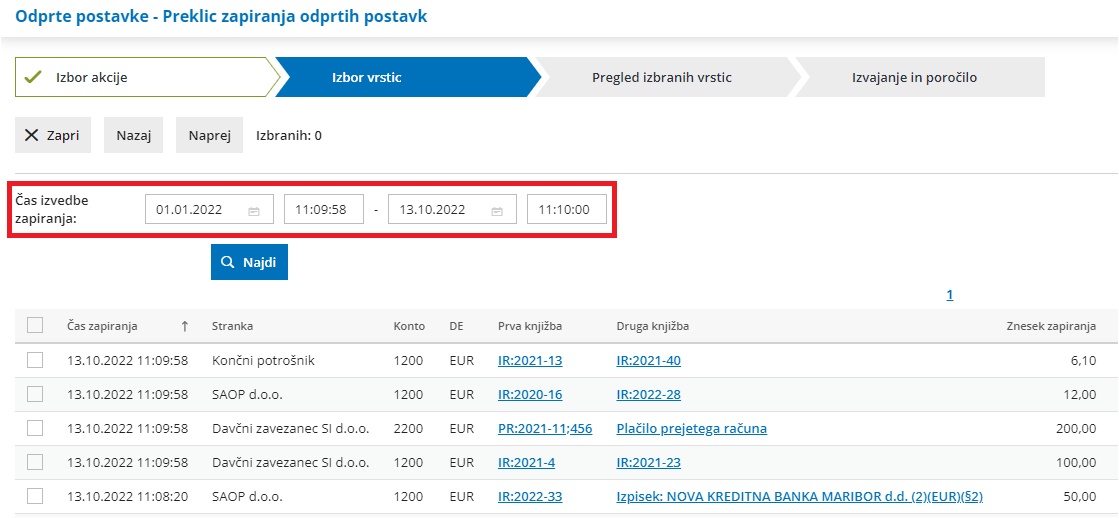Image resolution: width=1119 pixels, height=518 pixels.
Task: Tick the checkbox for the Končni potrošnik row
Action: coord(35,360)
